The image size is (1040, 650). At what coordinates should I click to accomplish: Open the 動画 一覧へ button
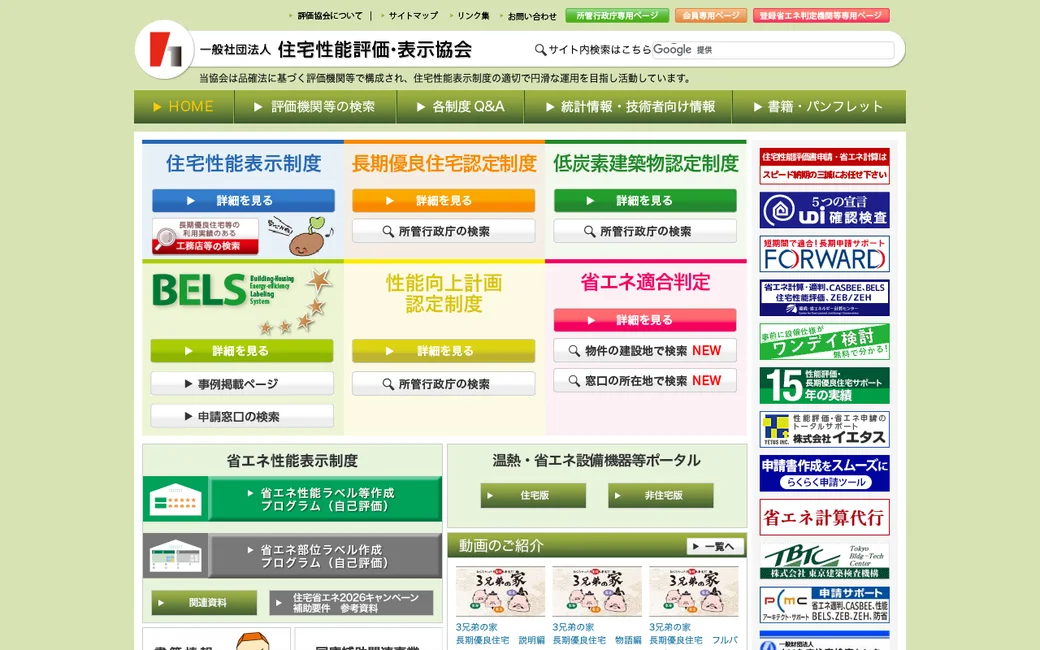click(x=716, y=547)
